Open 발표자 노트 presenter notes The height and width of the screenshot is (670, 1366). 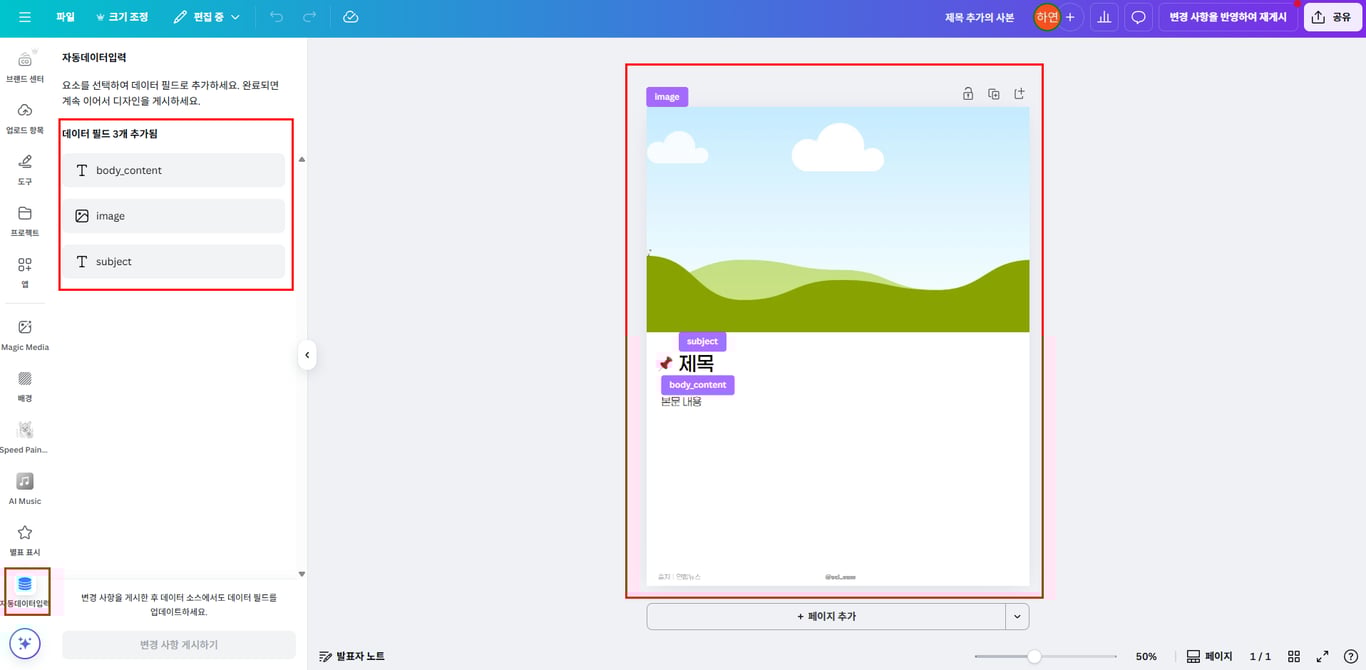(x=352, y=656)
